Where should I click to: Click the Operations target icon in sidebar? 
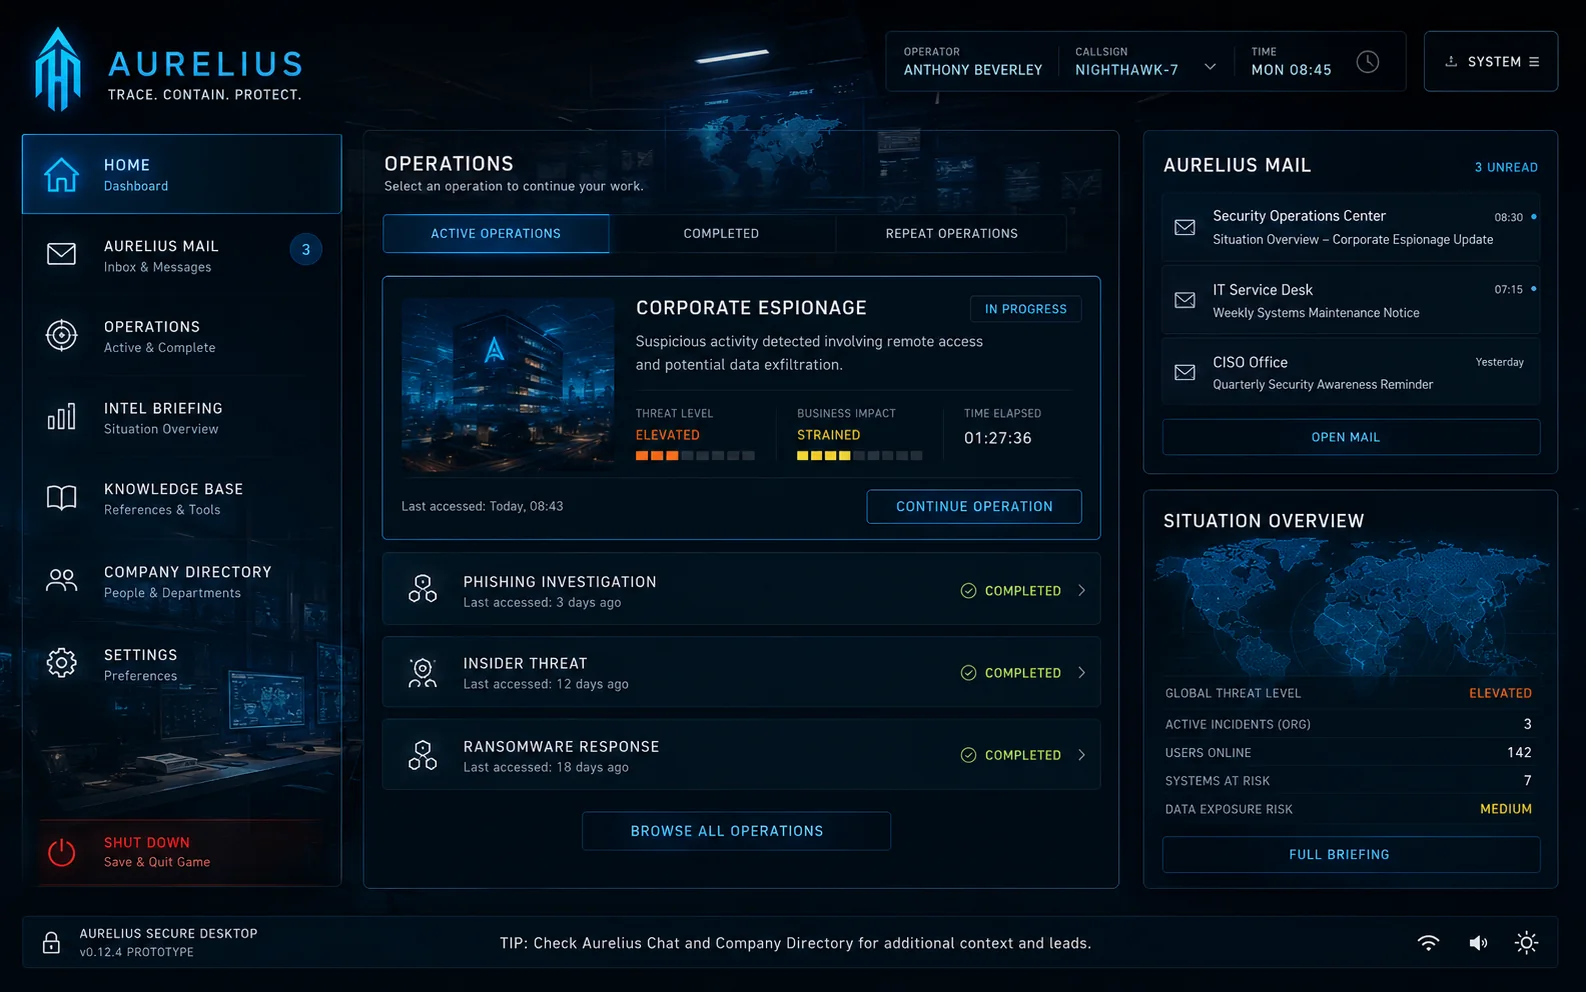pyautogui.click(x=61, y=335)
